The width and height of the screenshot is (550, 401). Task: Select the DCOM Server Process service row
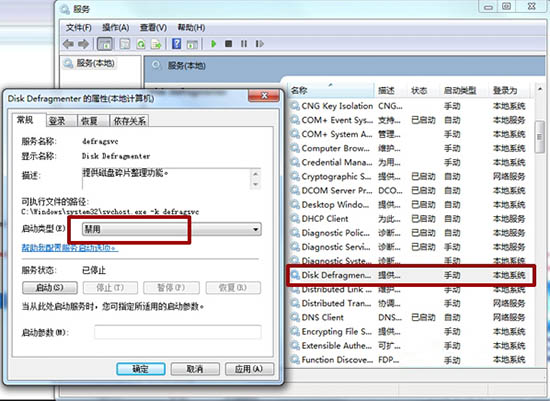[409, 191]
